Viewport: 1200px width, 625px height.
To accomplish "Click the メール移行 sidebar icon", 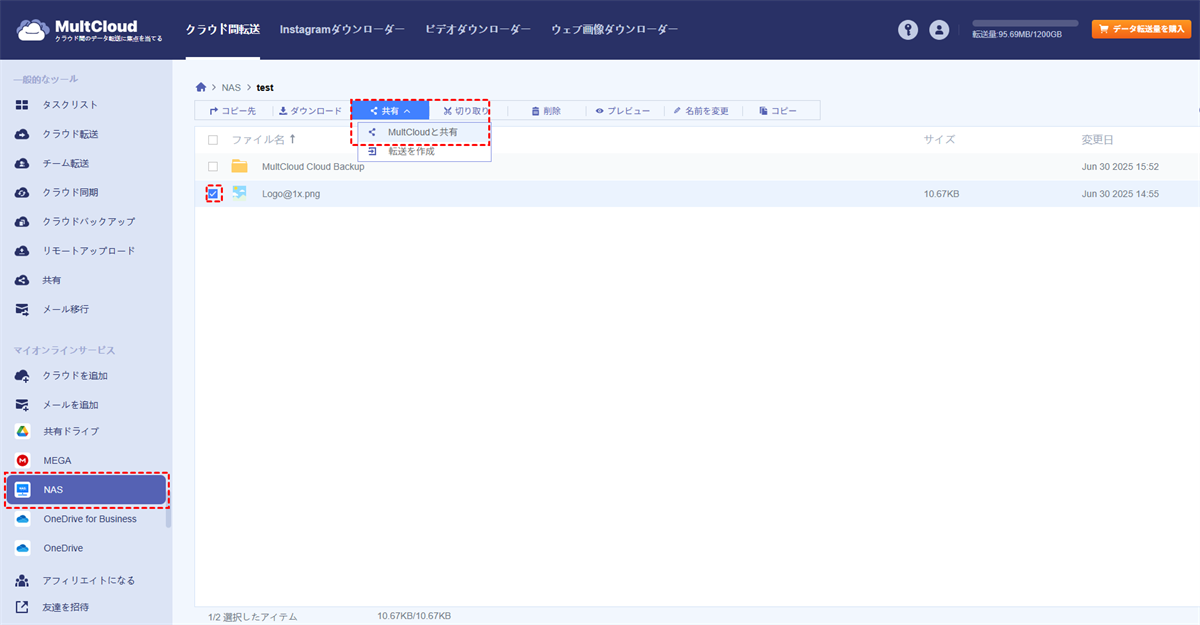I will click(x=22, y=309).
